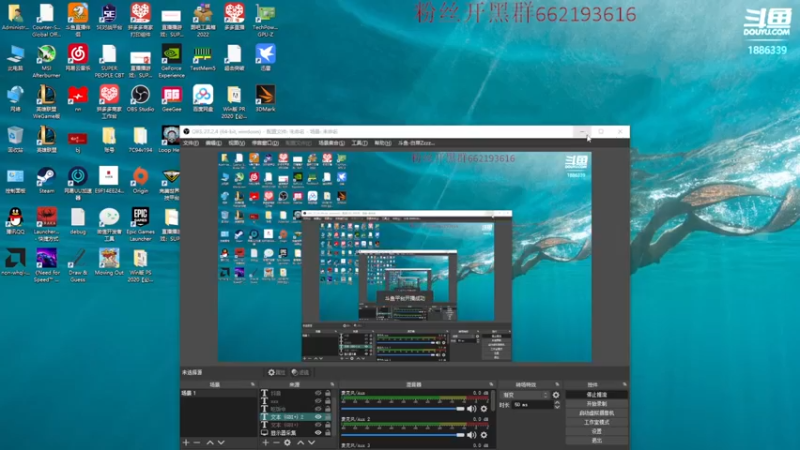
Task: Open the OBS Studio desktop shortcut
Action: pos(140,98)
